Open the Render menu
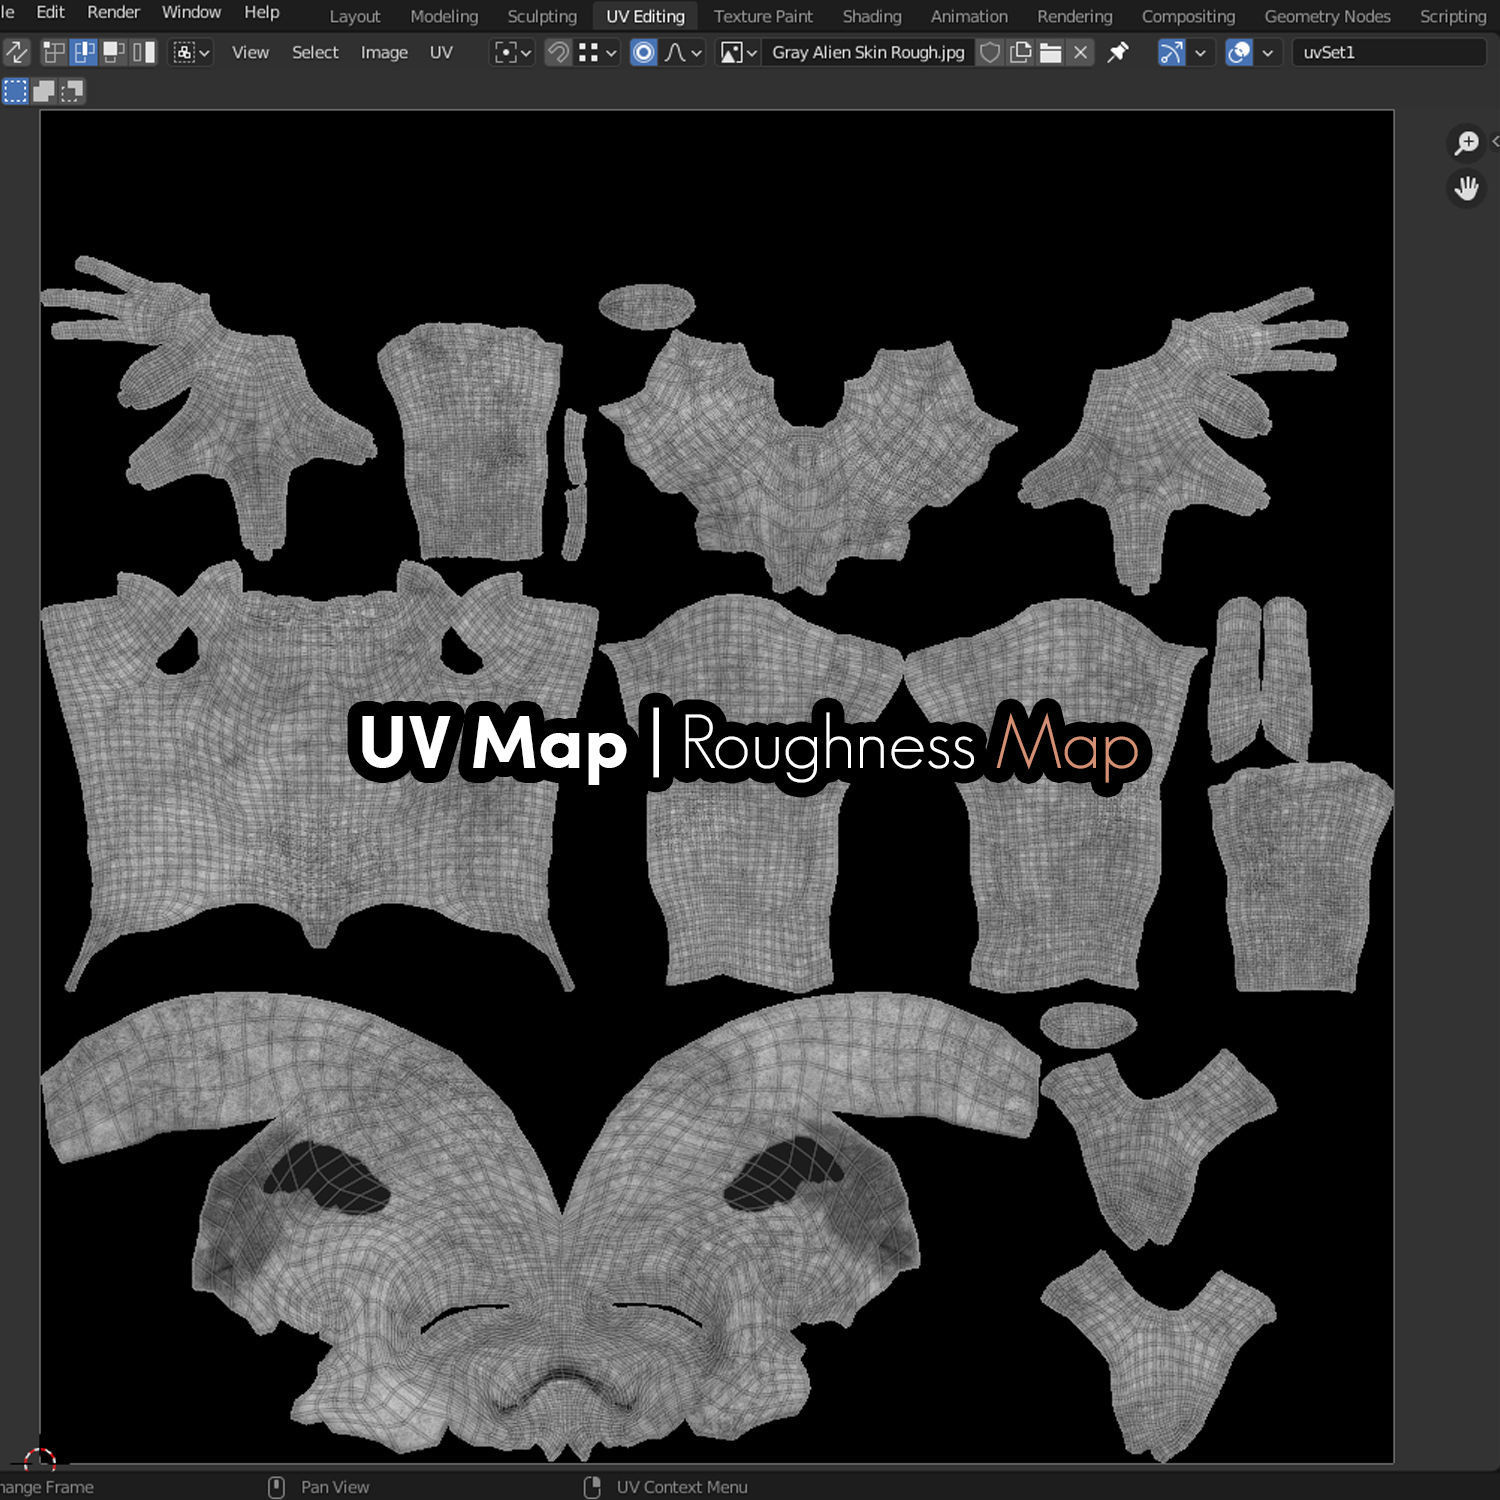The width and height of the screenshot is (1500, 1500). pyautogui.click(x=113, y=12)
